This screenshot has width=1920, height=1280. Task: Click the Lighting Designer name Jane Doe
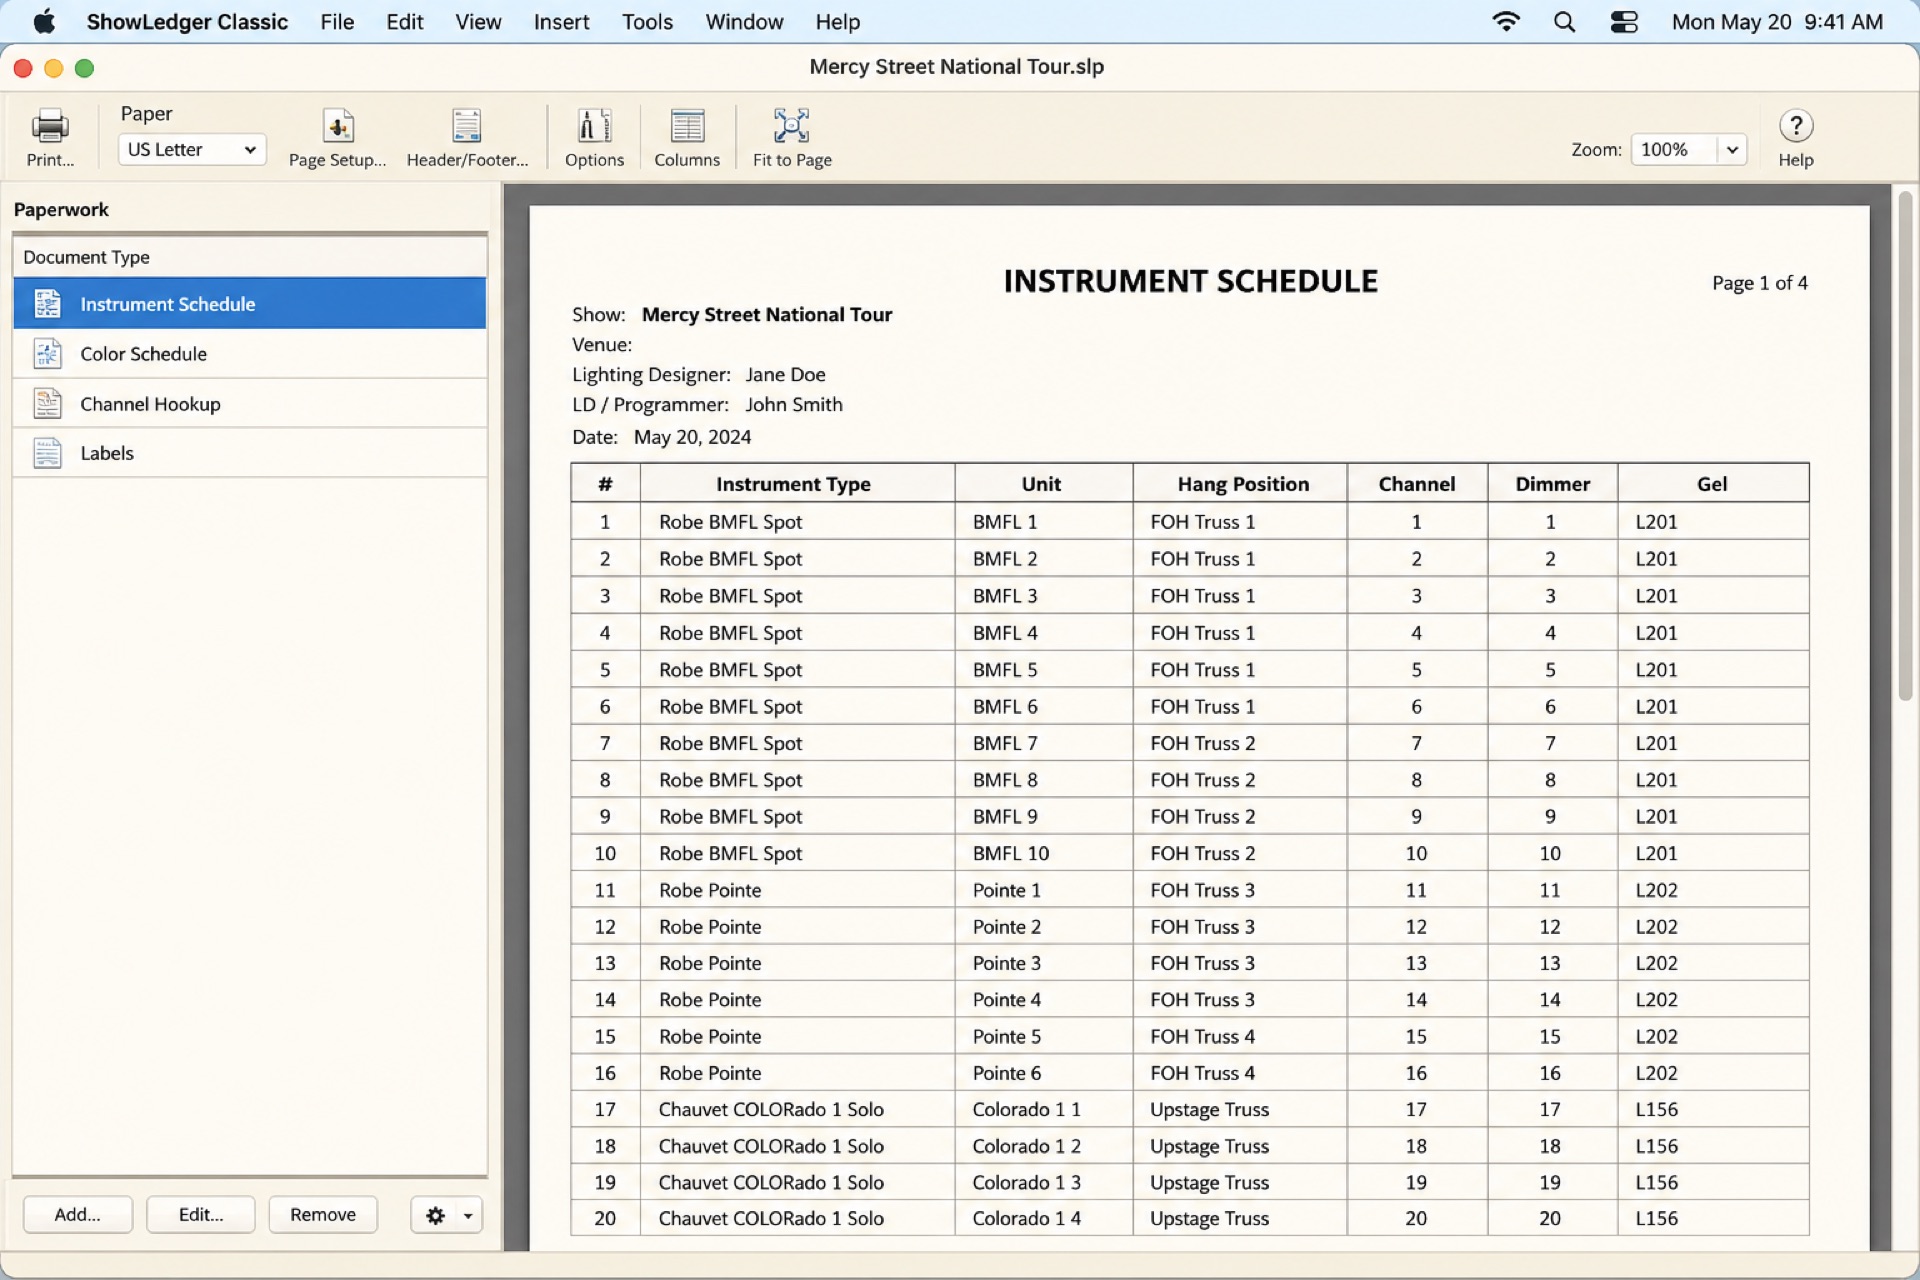785,375
